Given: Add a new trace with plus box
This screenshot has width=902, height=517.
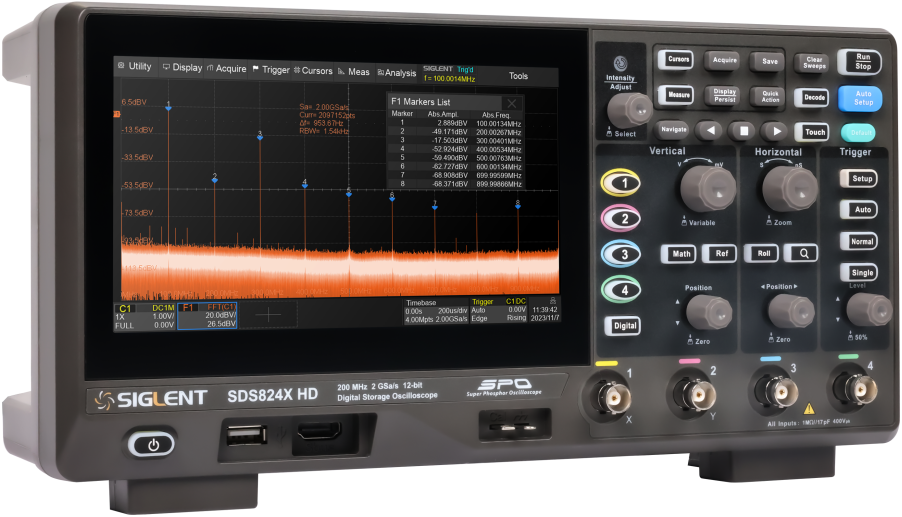Looking at the screenshot, I should coord(268,315).
